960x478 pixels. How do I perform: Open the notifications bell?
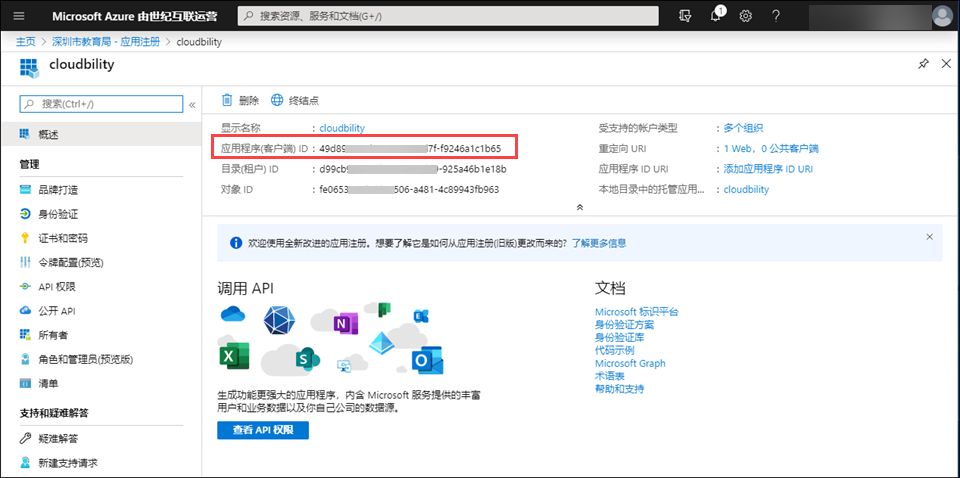point(716,16)
